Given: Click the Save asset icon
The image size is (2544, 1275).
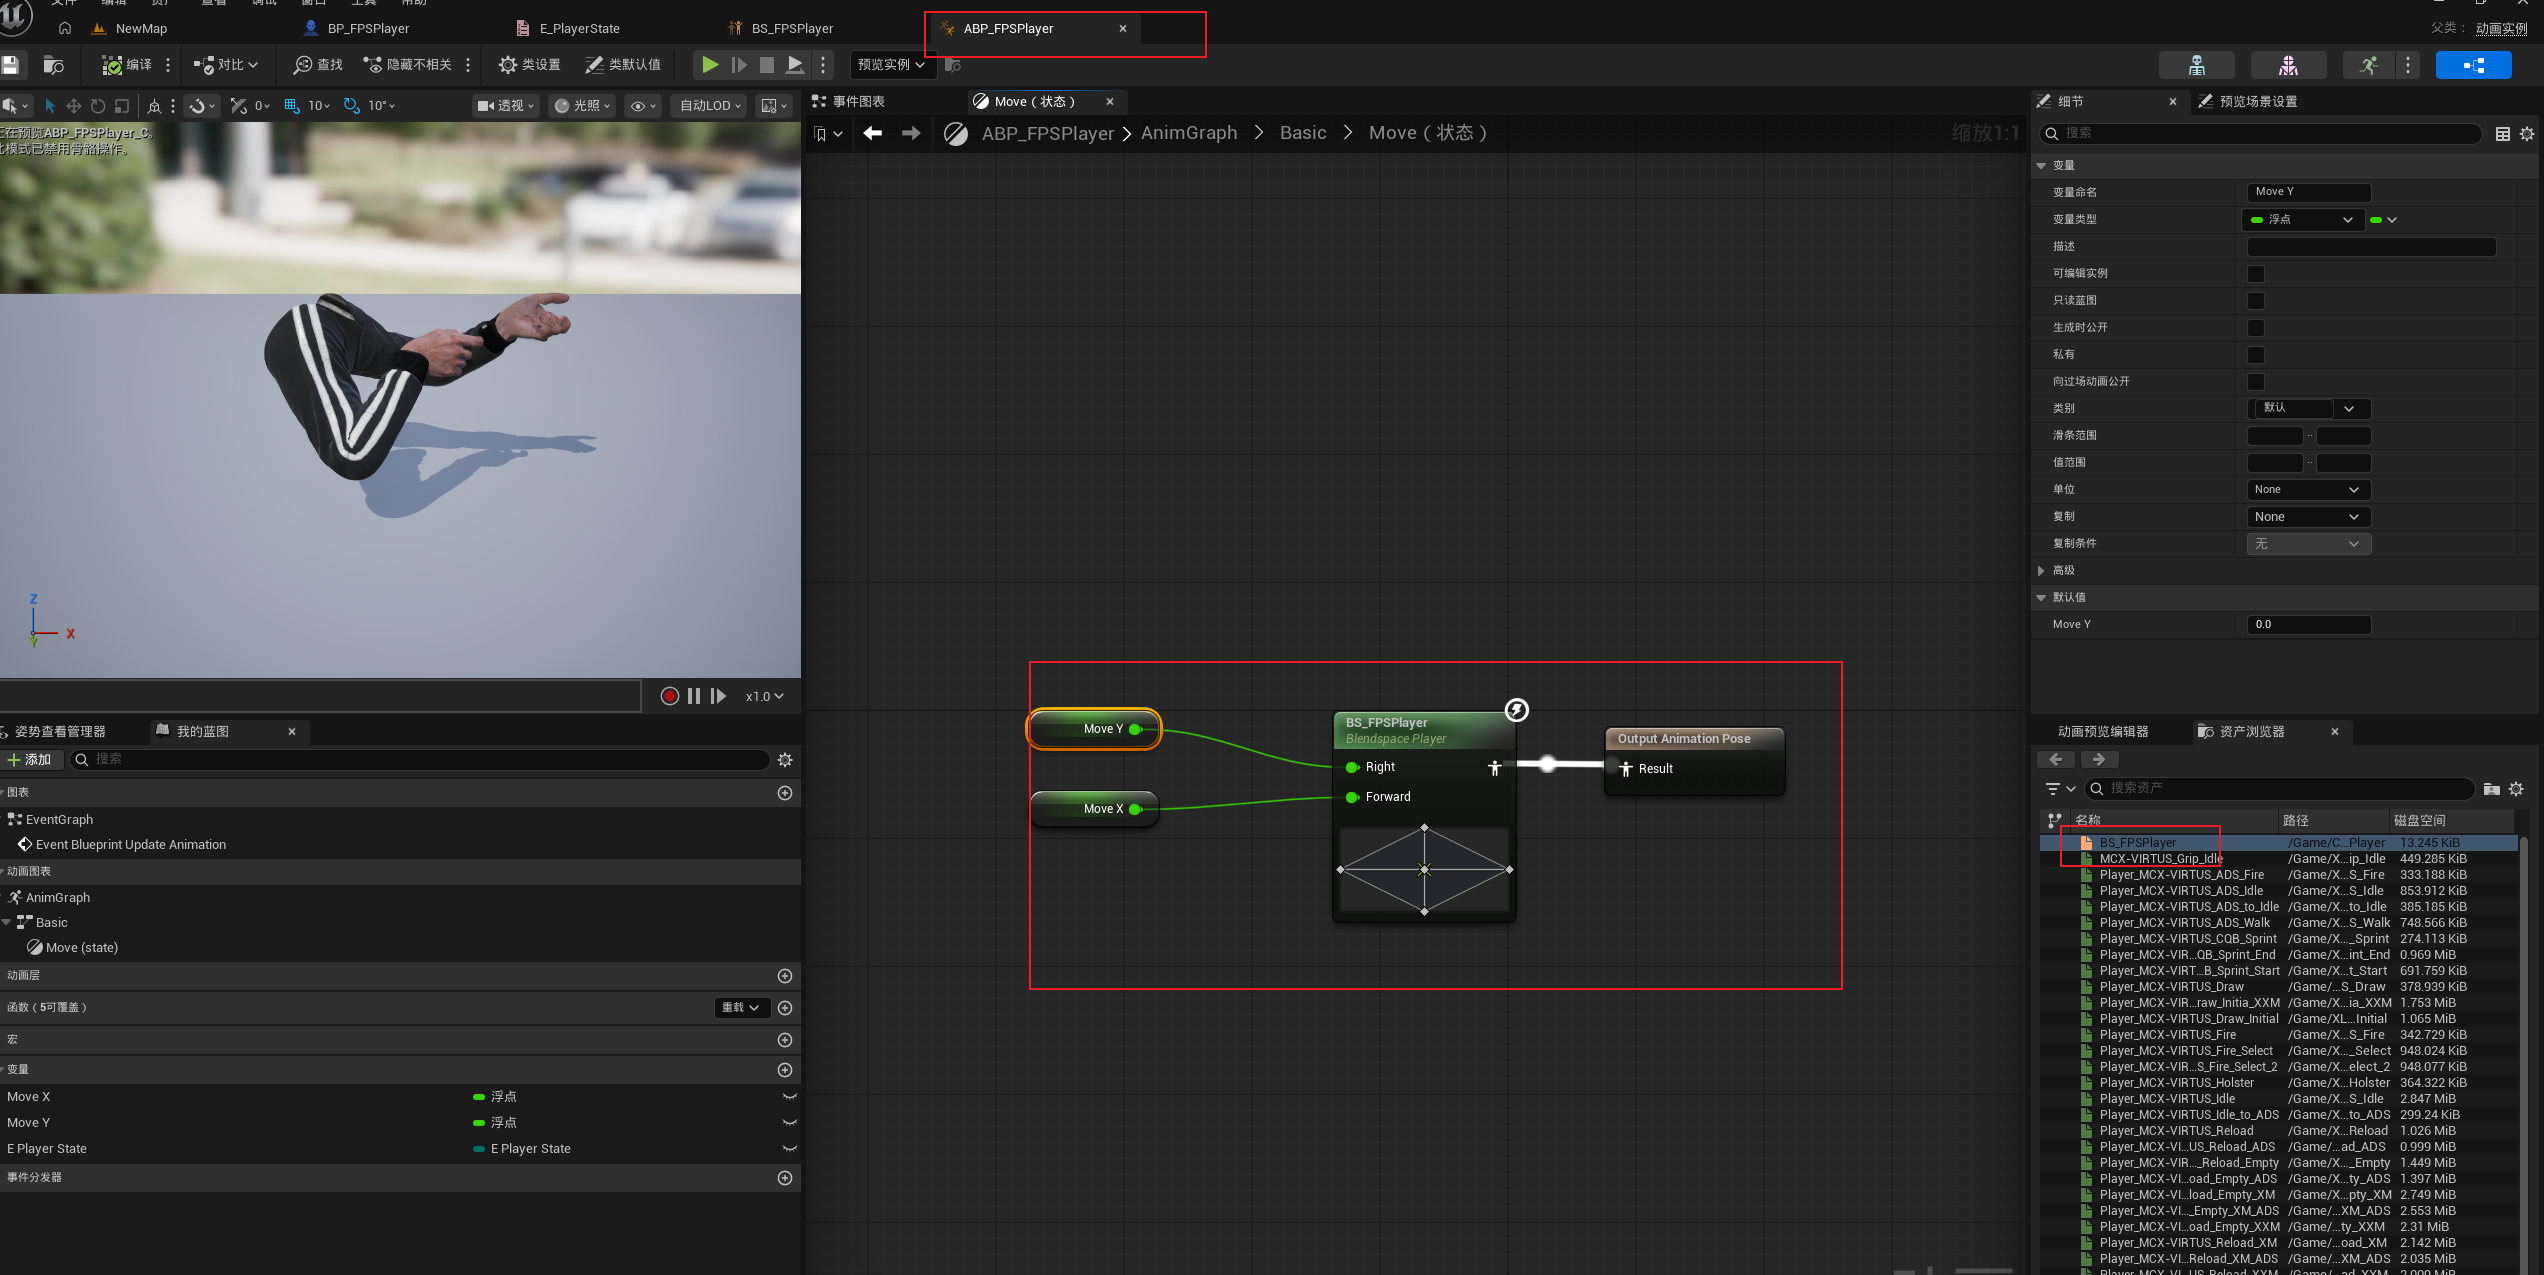Looking at the screenshot, I should point(11,65).
